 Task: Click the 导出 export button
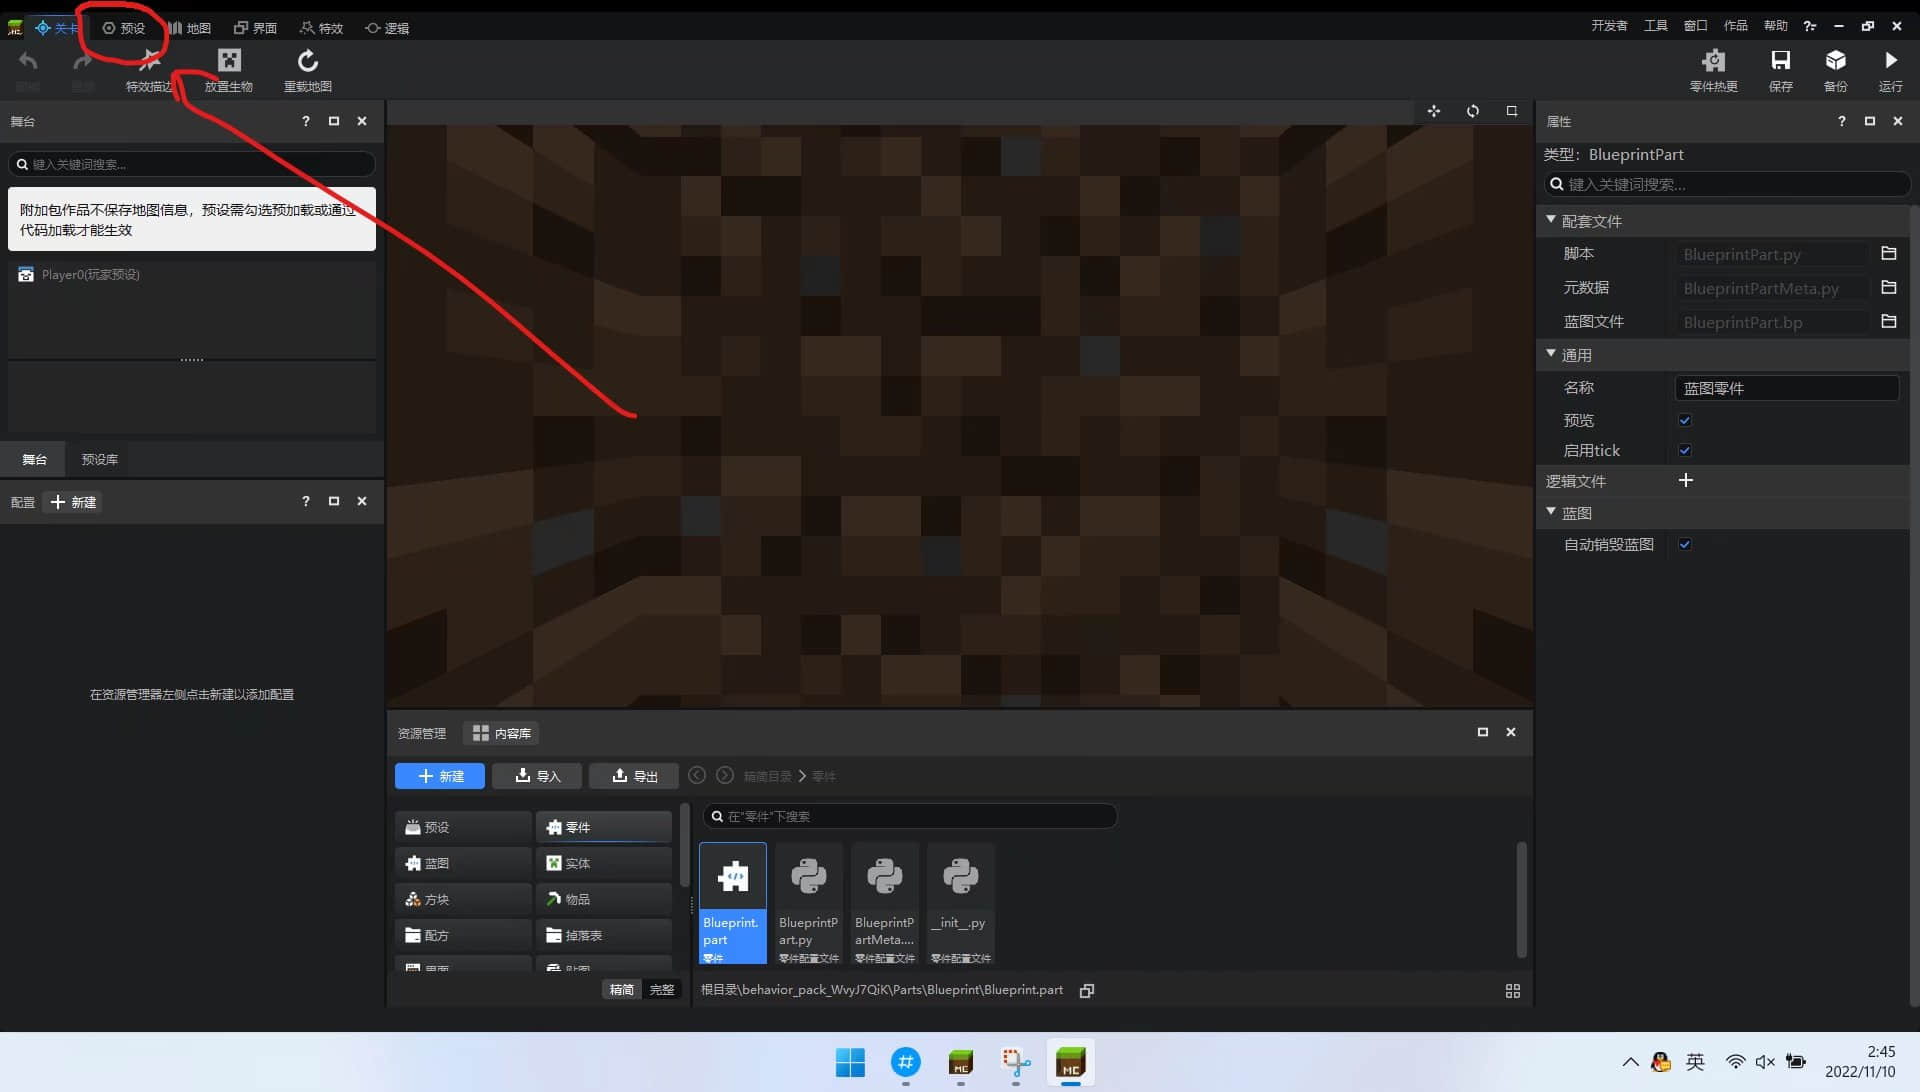tap(634, 776)
